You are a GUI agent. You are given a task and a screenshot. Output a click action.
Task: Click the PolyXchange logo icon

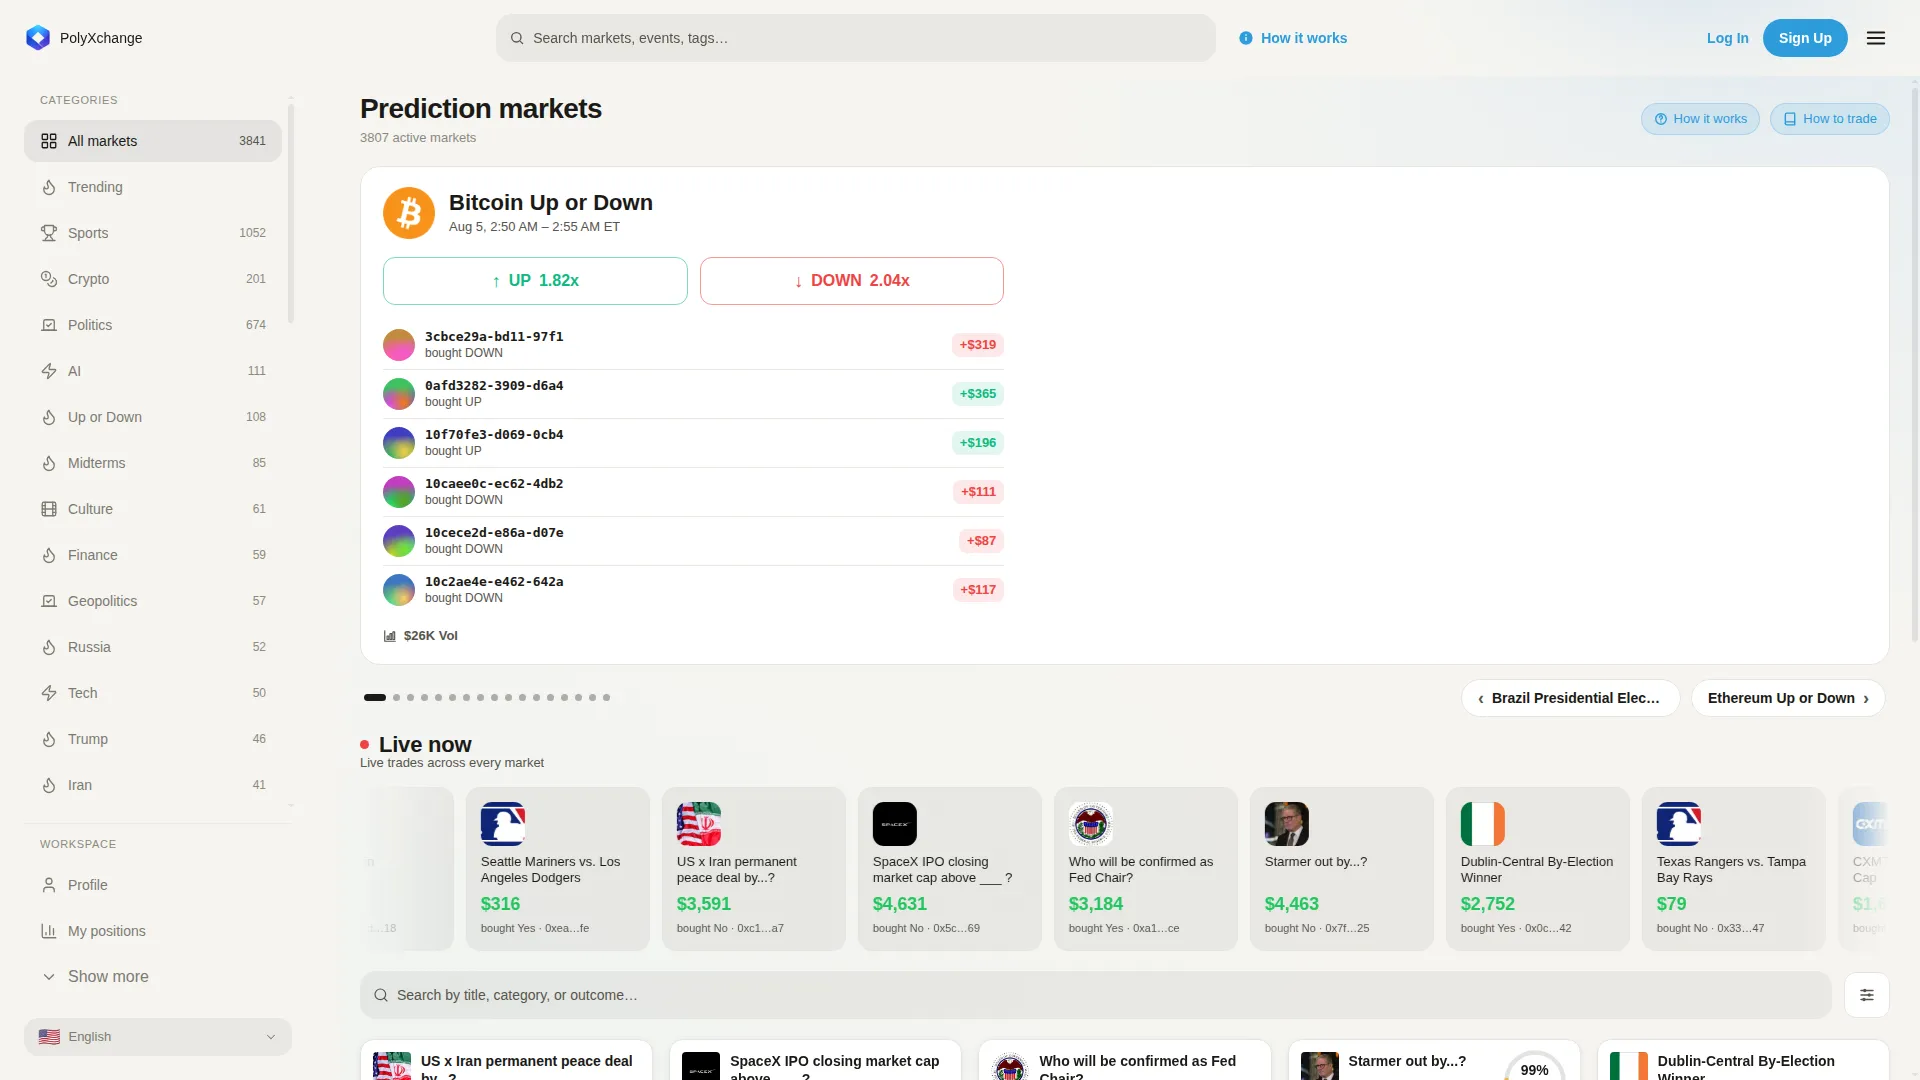coord(38,38)
